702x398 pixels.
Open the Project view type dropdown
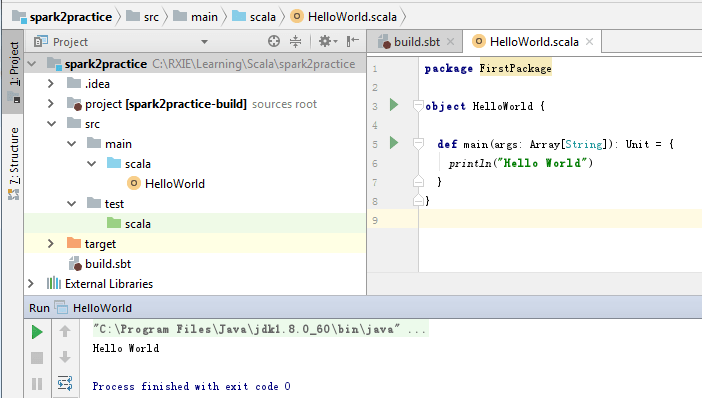point(205,42)
